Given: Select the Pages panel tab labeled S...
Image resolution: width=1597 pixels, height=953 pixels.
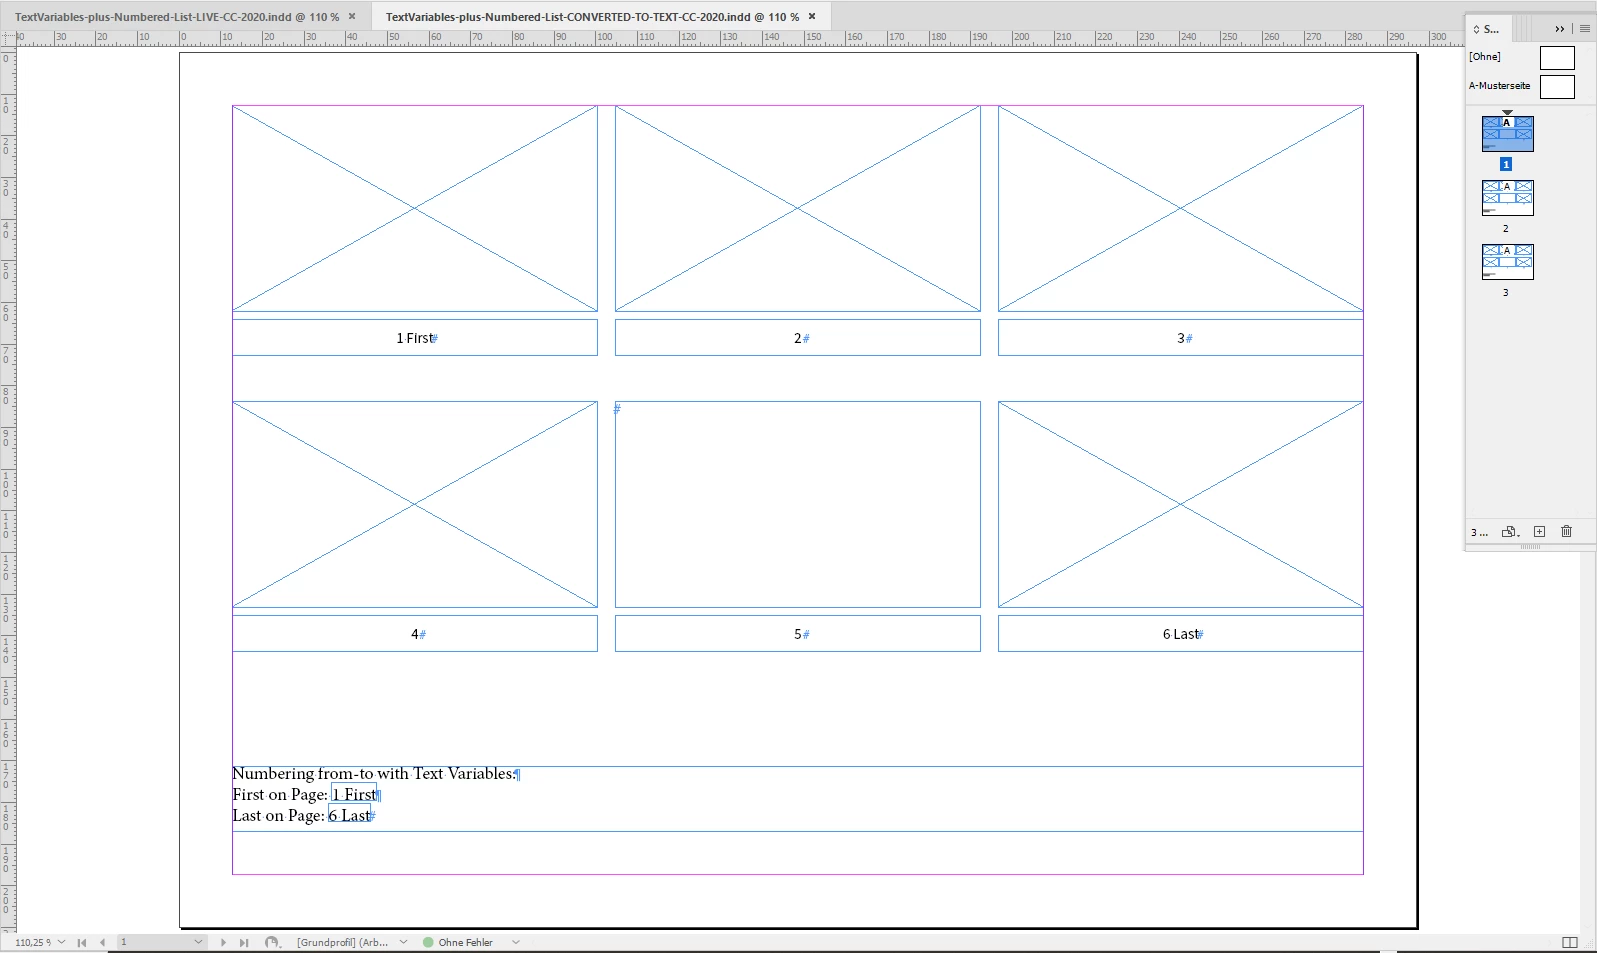Looking at the screenshot, I should click(x=1487, y=29).
